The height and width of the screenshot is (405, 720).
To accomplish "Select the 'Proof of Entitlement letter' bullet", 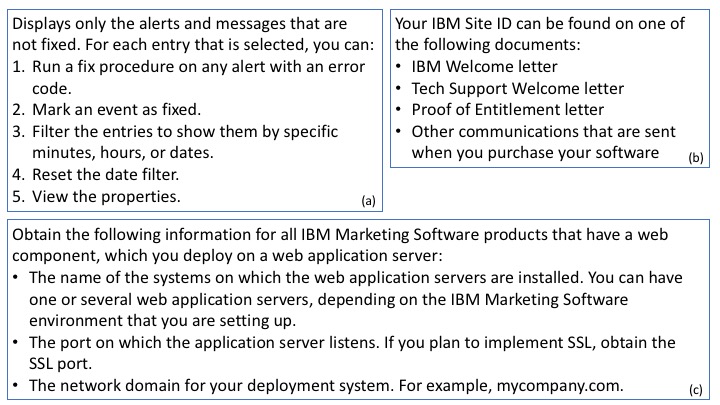I will click(x=507, y=110).
